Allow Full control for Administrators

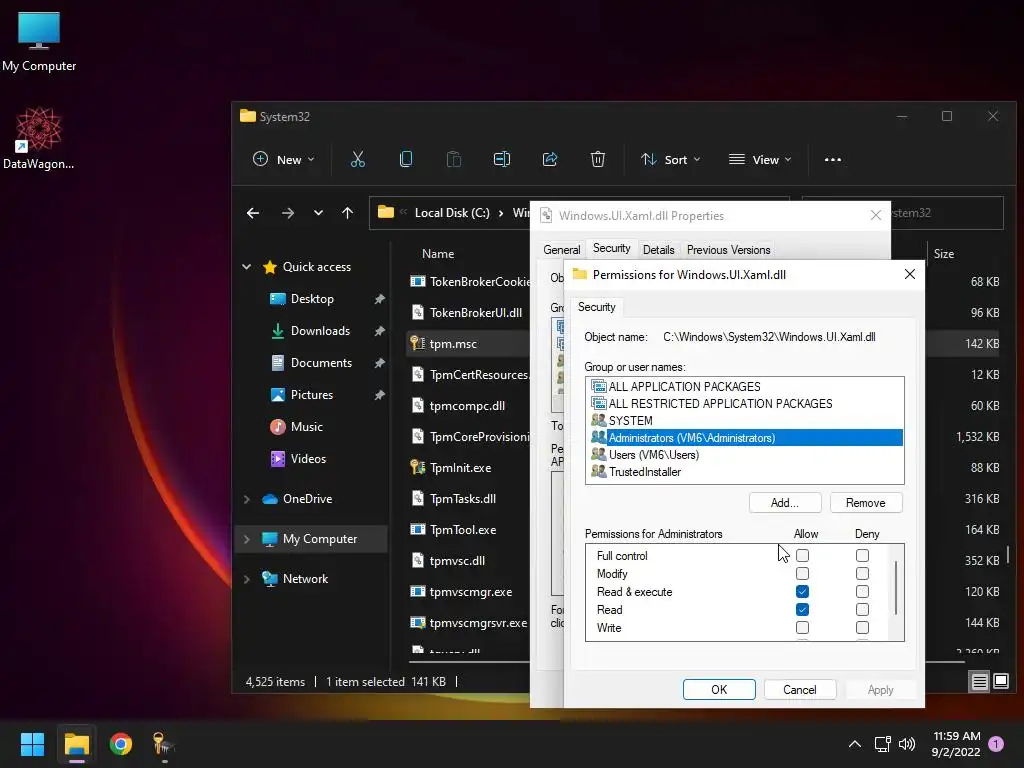pyautogui.click(x=803, y=556)
